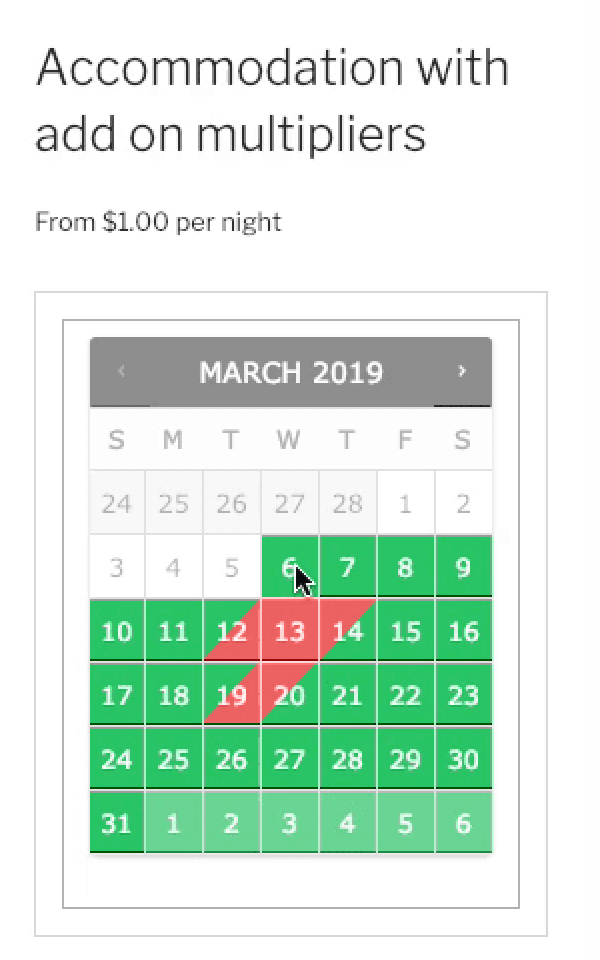Select available date March 6
This screenshot has width=600, height=960.
pos(289,567)
